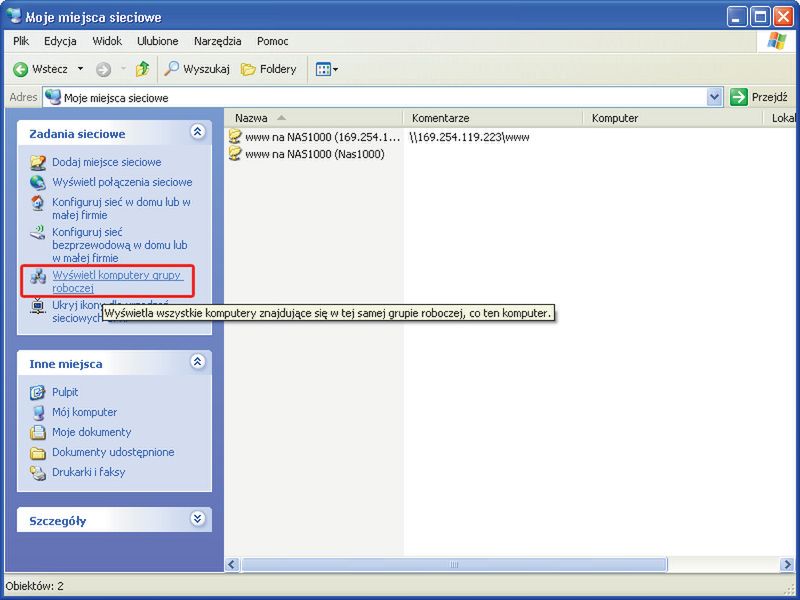Click Konfiguruj sieć bezprzewodową link

click(x=120, y=245)
